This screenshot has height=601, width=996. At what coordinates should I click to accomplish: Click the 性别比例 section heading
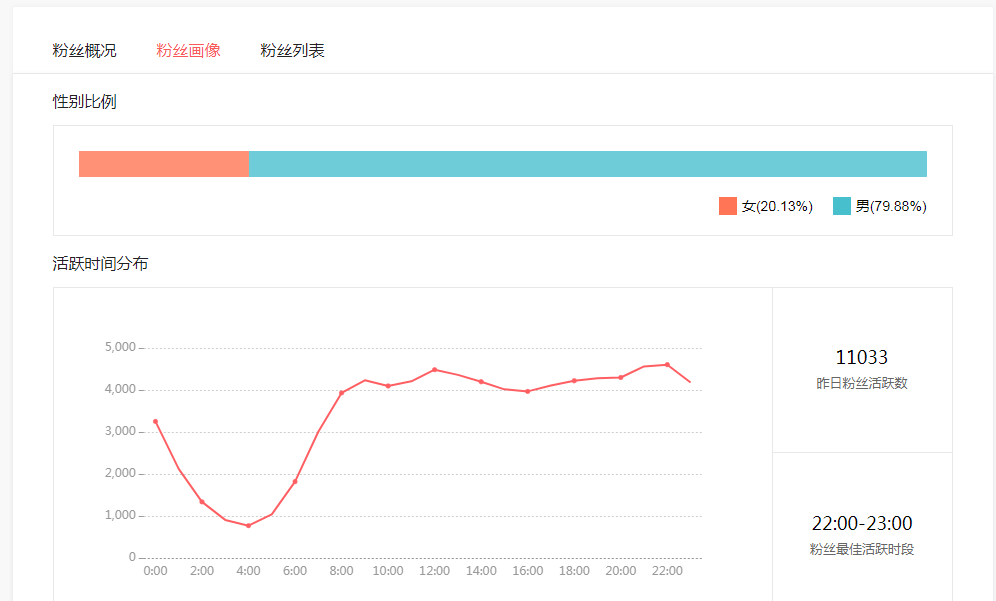coord(84,102)
